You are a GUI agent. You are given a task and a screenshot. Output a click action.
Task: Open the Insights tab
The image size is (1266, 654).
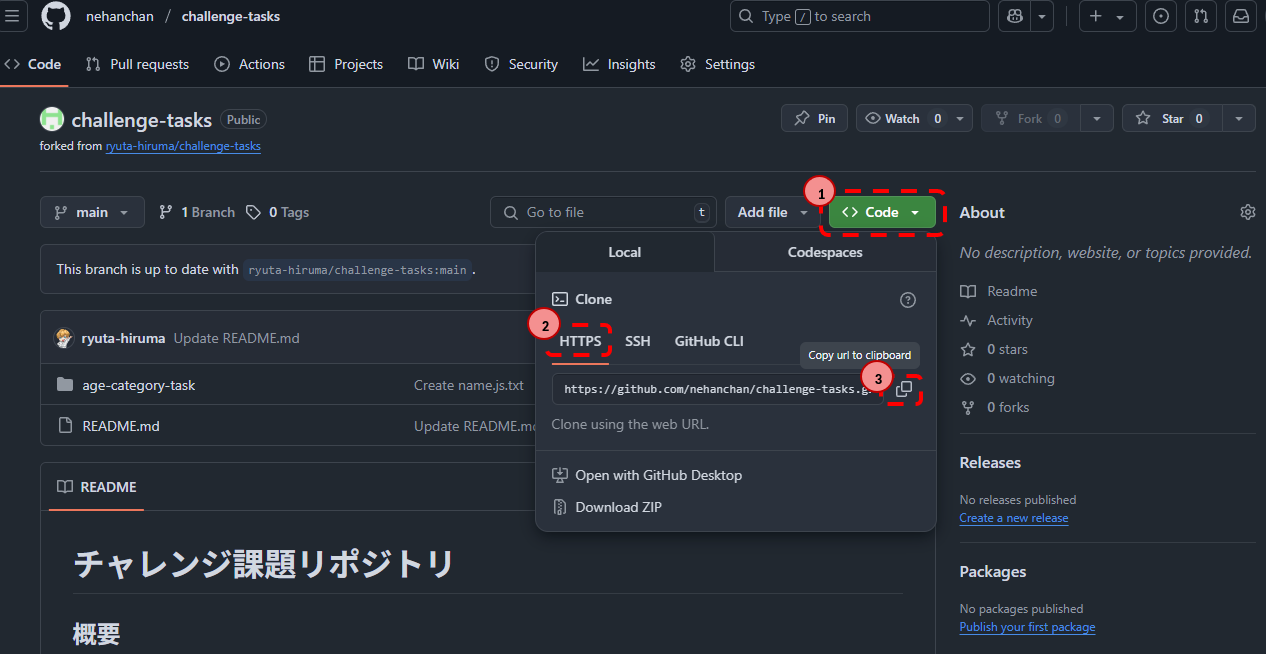pos(620,64)
